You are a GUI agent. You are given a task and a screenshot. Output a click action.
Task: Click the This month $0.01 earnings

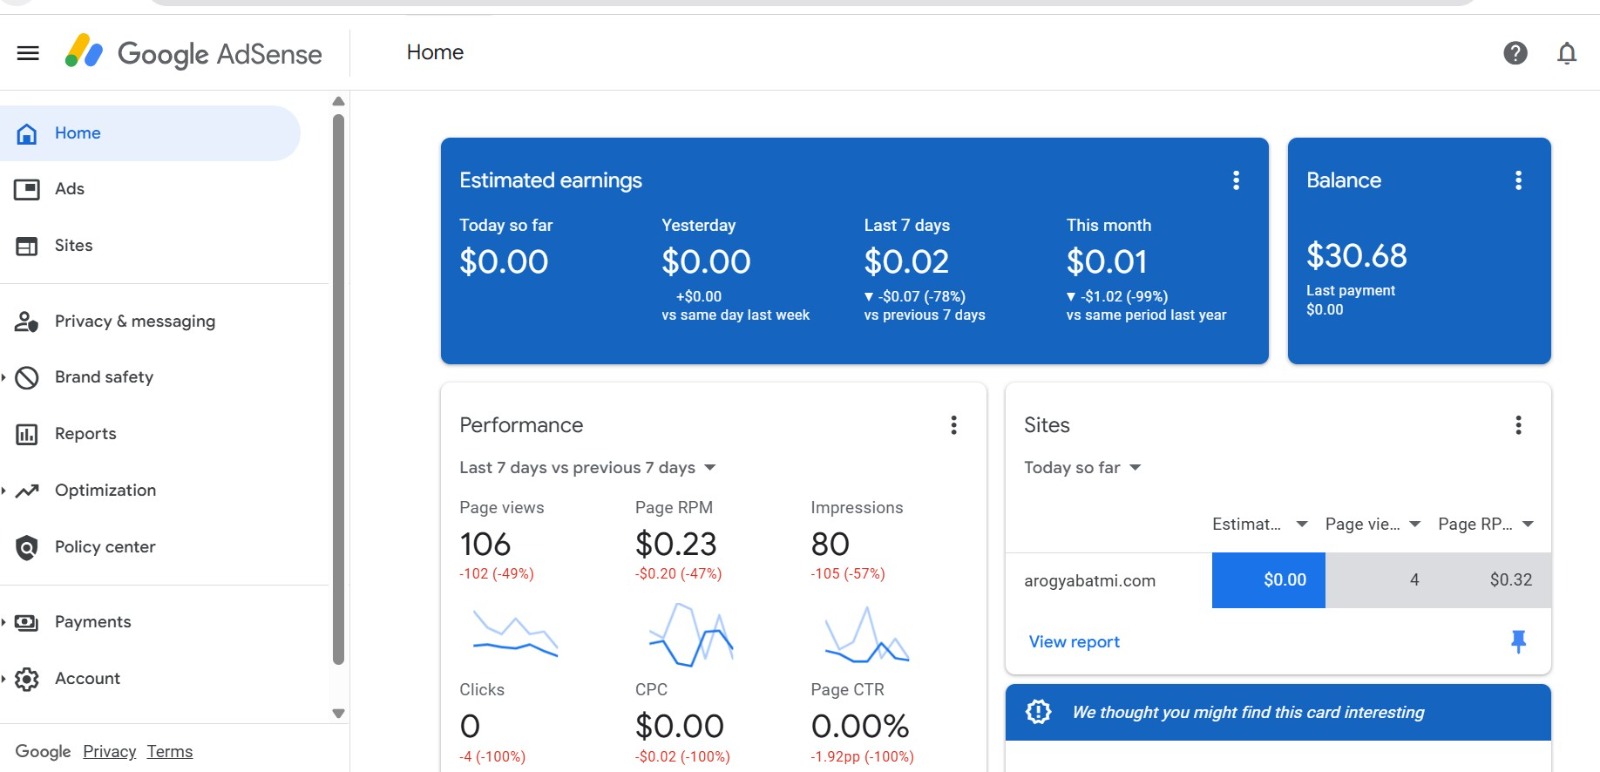point(1106,262)
